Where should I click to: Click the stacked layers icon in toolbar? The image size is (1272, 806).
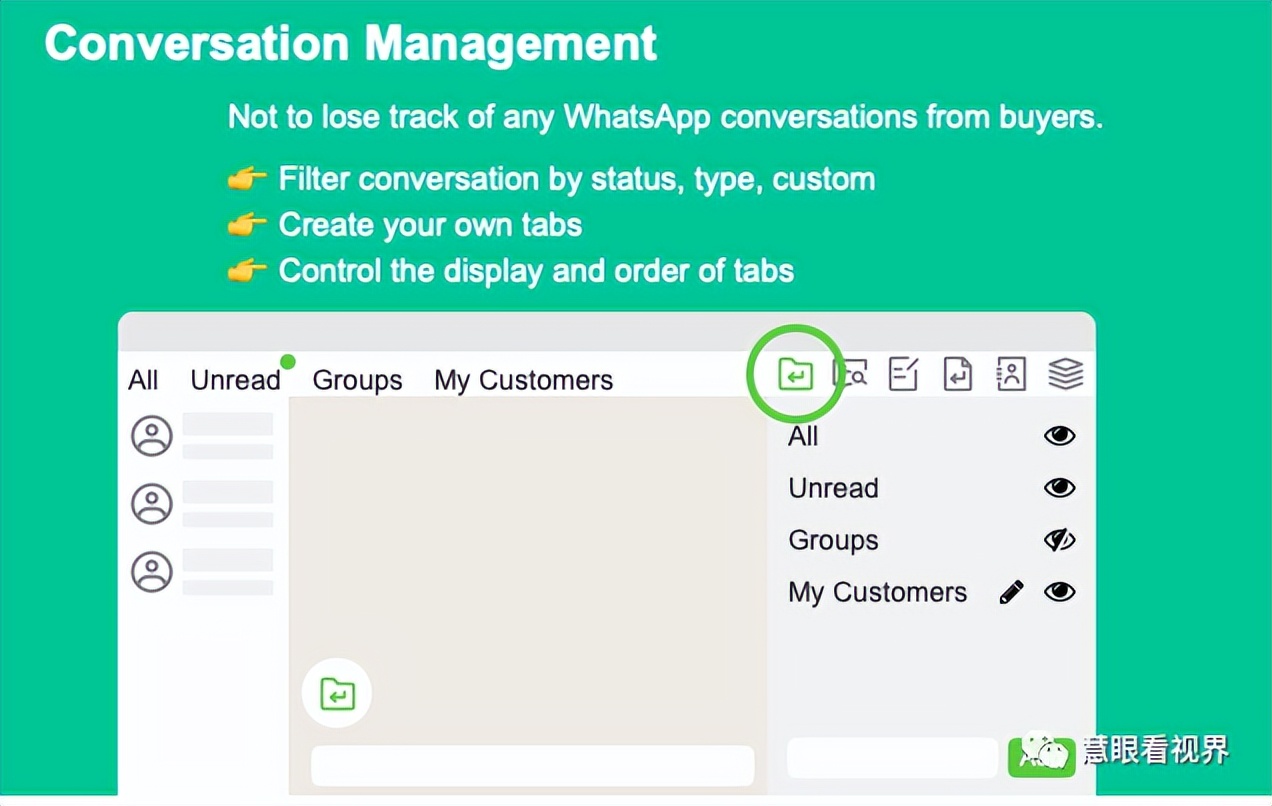click(x=1065, y=374)
